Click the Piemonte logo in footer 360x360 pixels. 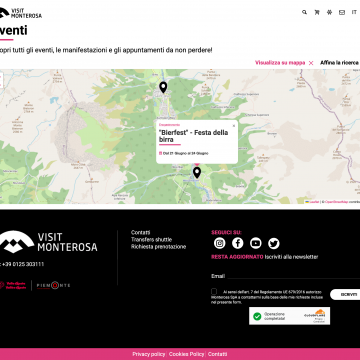(x=53, y=285)
